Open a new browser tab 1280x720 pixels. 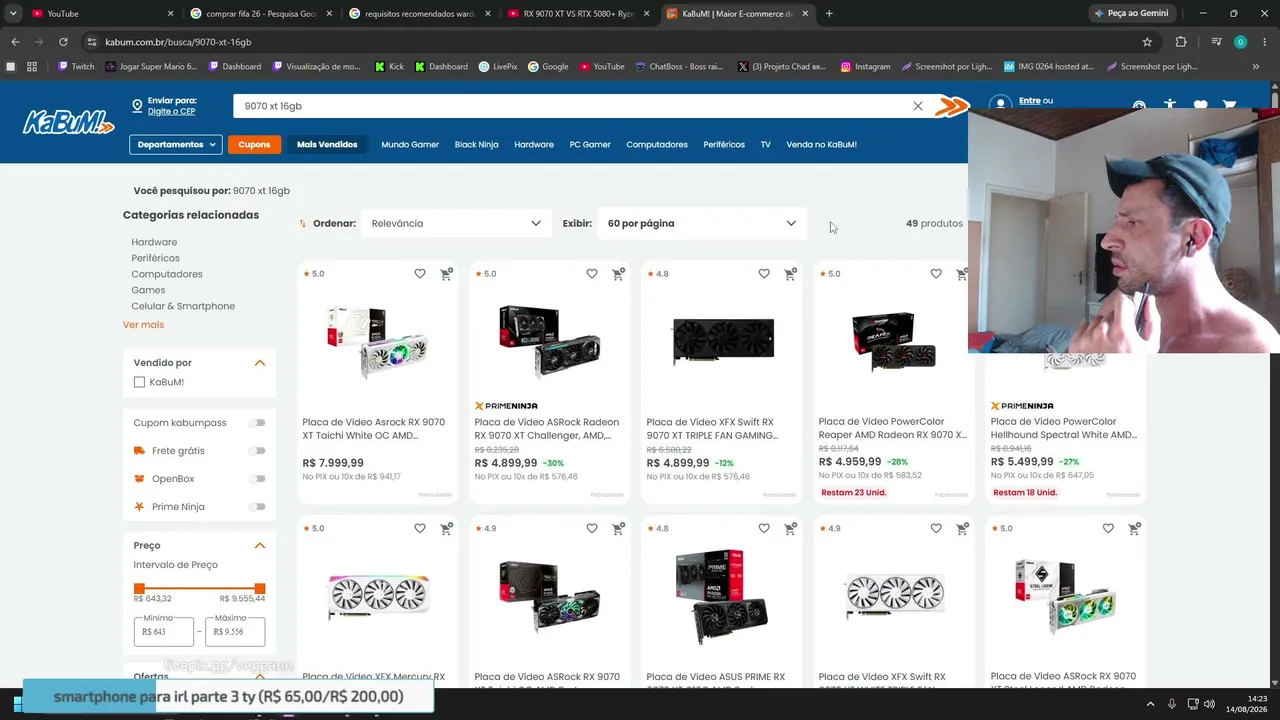(829, 14)
